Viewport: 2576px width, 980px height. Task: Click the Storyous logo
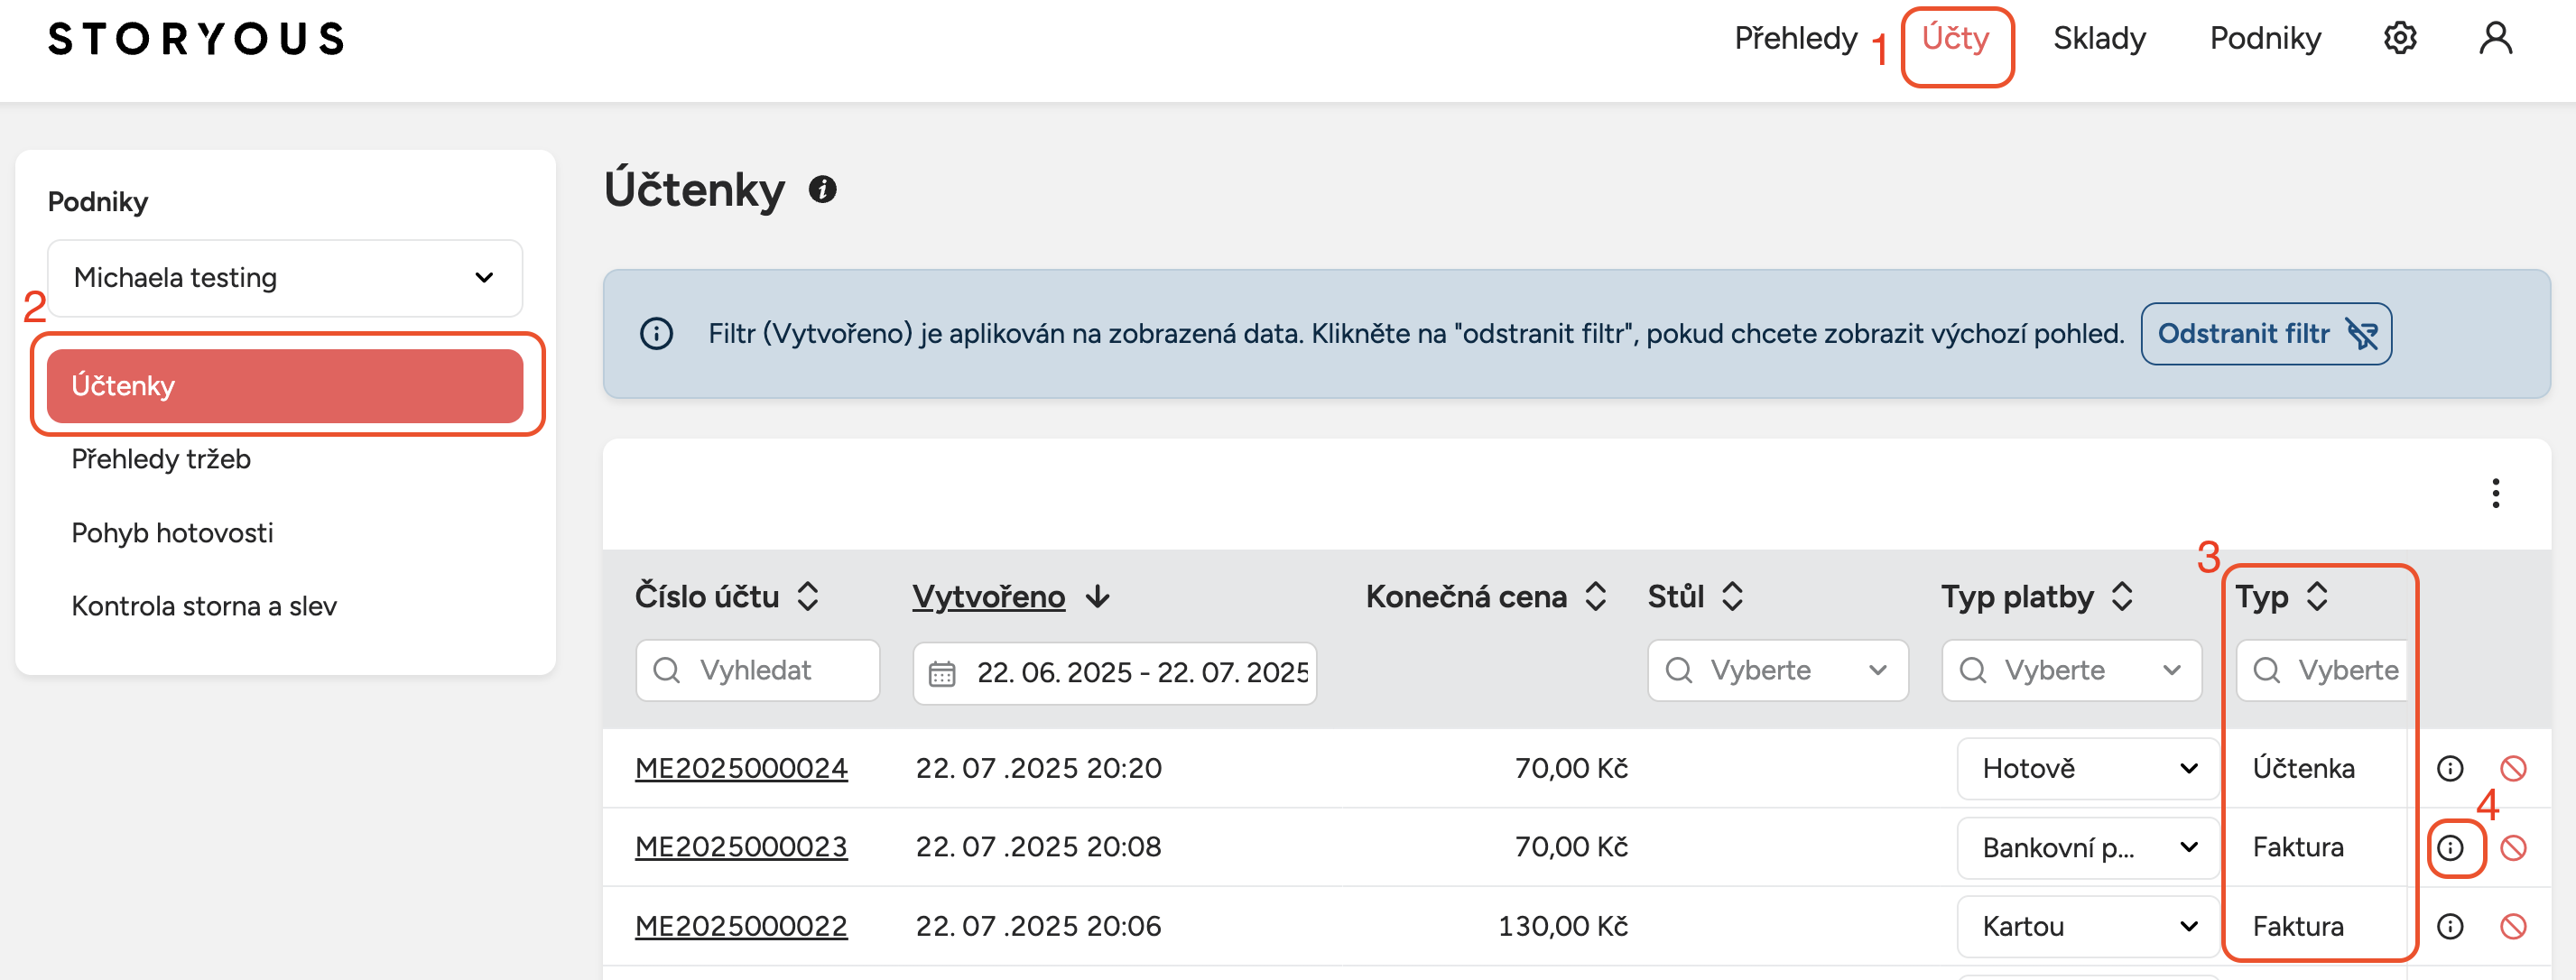click(x=196, y=38)
